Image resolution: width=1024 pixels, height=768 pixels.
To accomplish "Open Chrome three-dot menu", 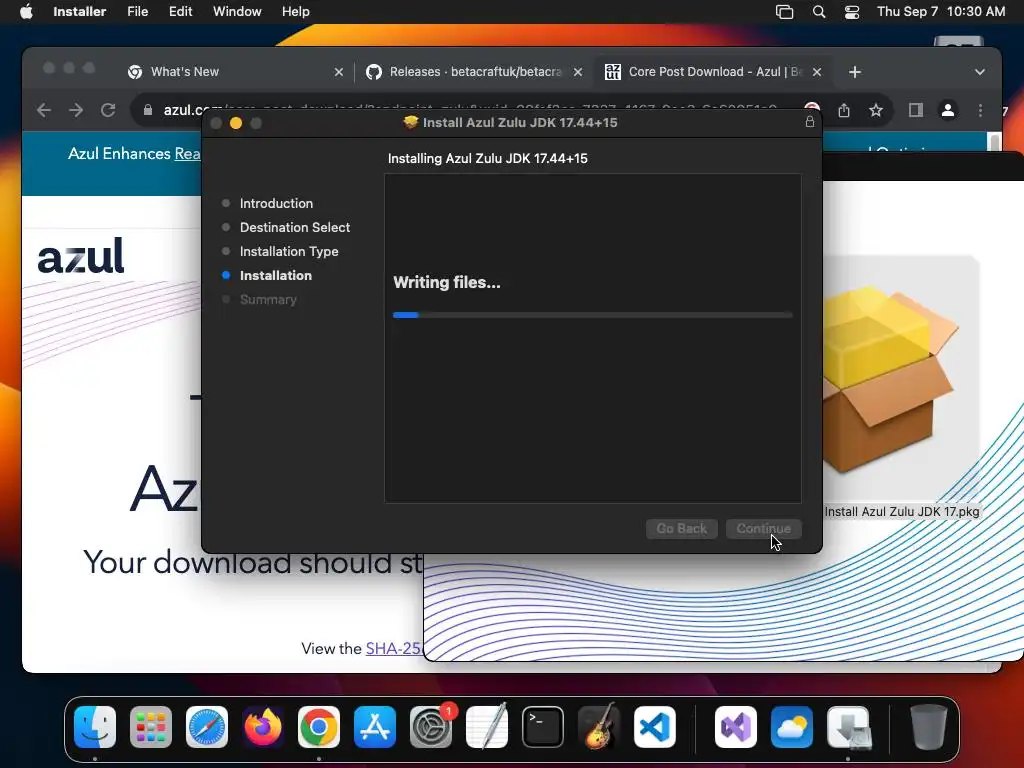I will pyautogui.click(x=980, y=110).
